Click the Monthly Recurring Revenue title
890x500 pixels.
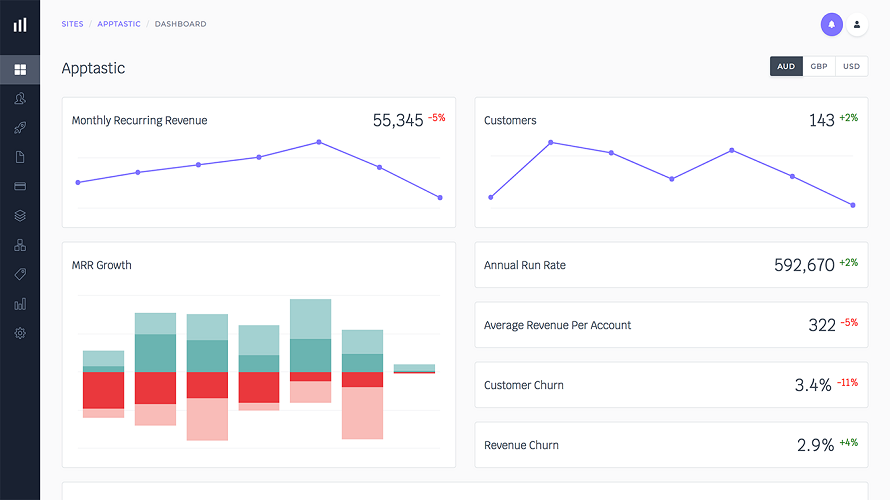click(139, 120)
